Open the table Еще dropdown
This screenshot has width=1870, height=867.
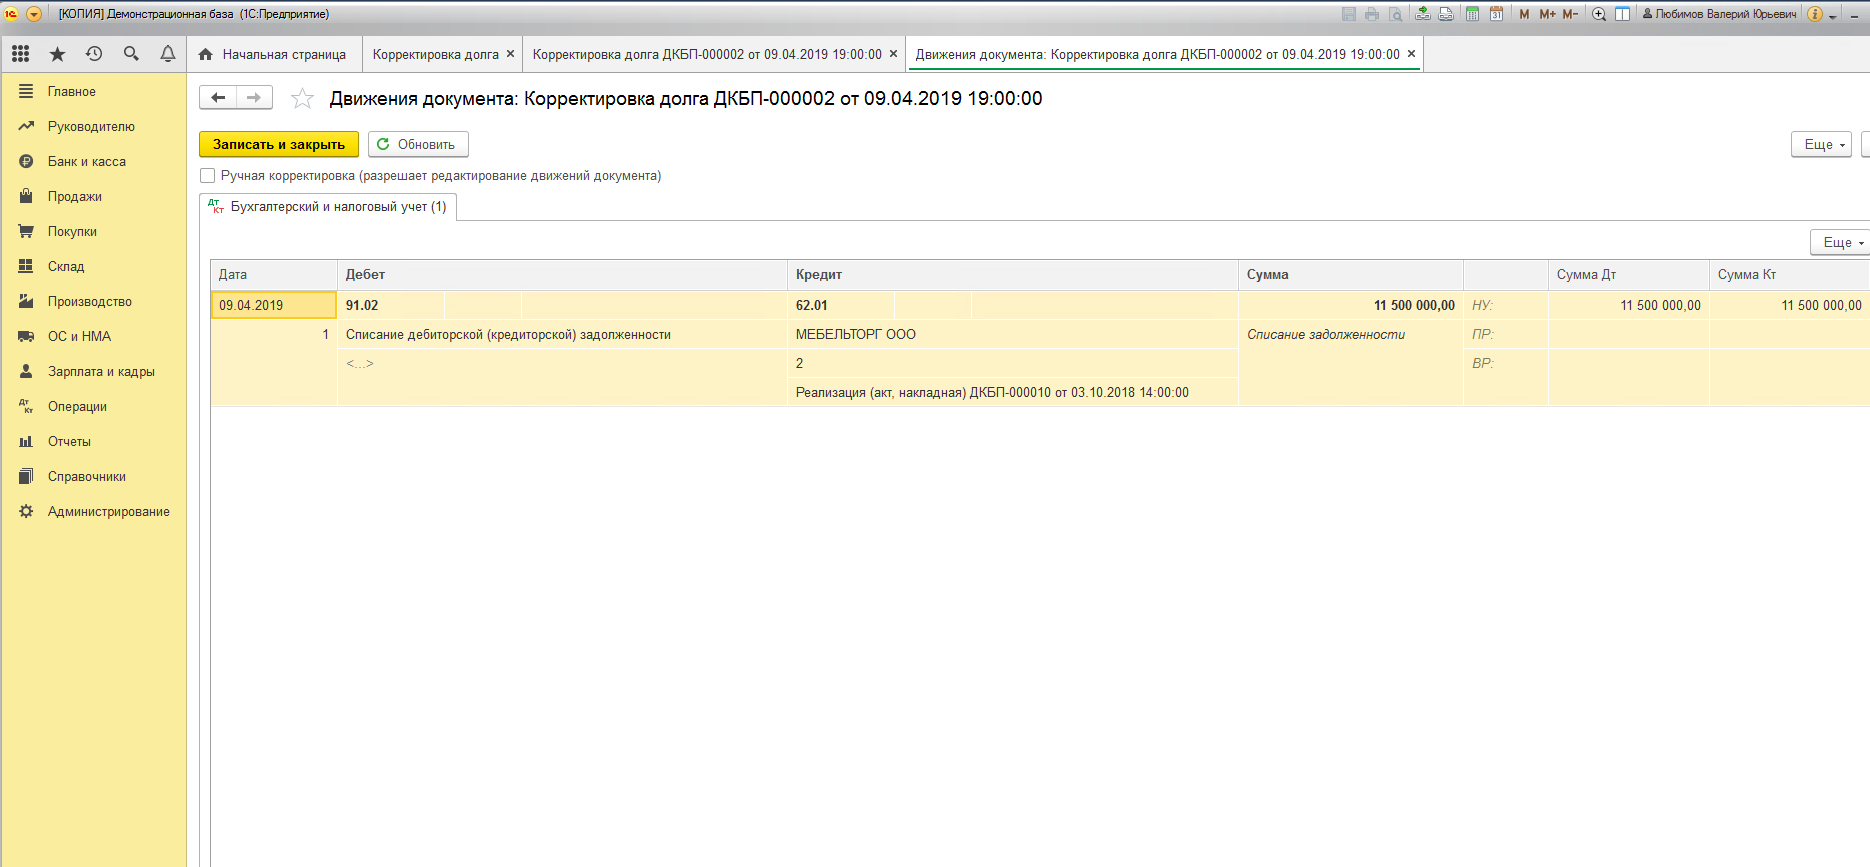coord(1840,242)
